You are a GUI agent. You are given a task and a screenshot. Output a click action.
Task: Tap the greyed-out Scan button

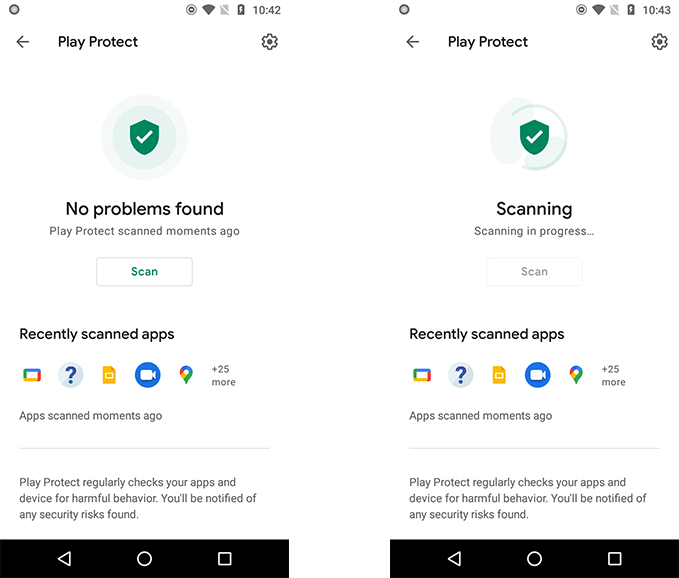(534, 271)
